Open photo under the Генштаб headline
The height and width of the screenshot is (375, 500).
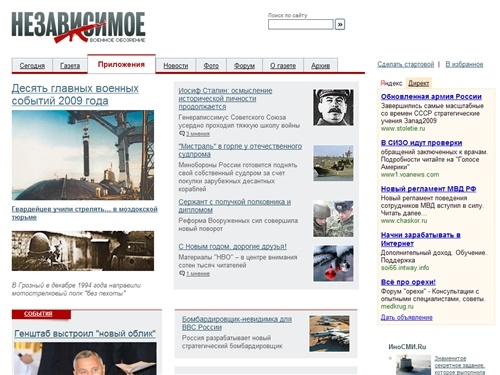(85, 359)
